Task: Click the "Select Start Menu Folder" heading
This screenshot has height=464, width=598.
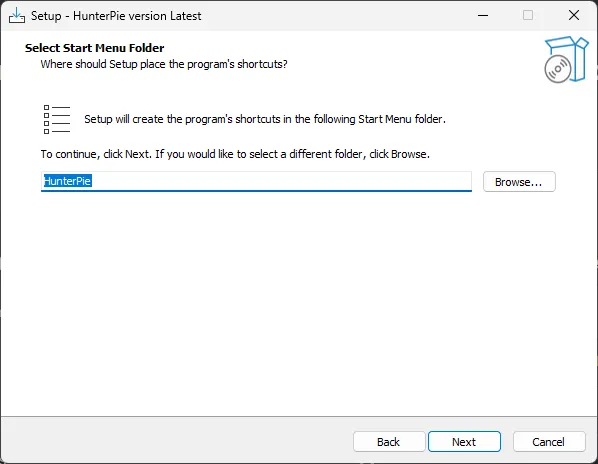Action: coord(95,48)
